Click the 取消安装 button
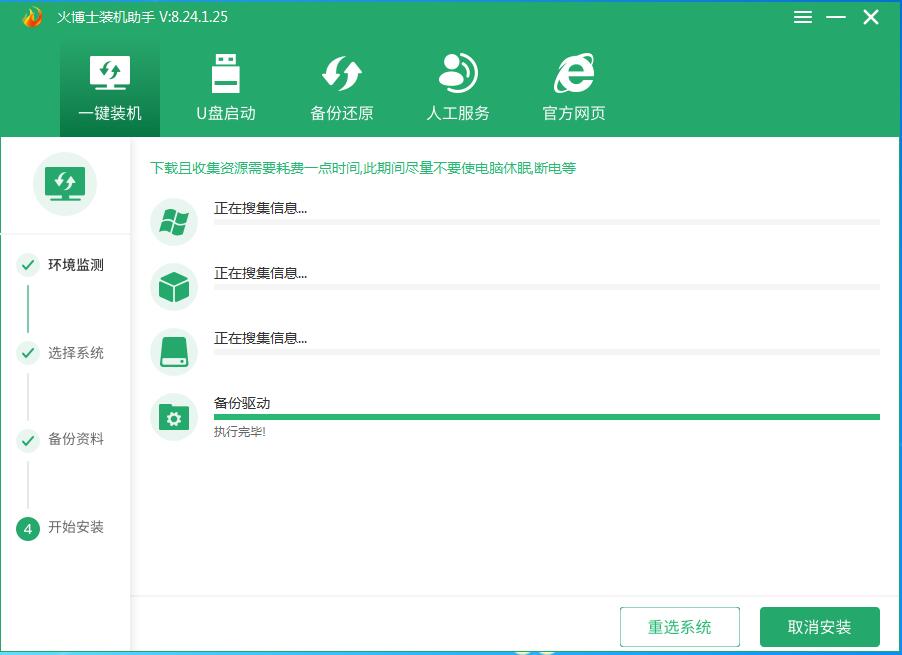Screen dimensions: 902x655 click(x=820, y=627)
